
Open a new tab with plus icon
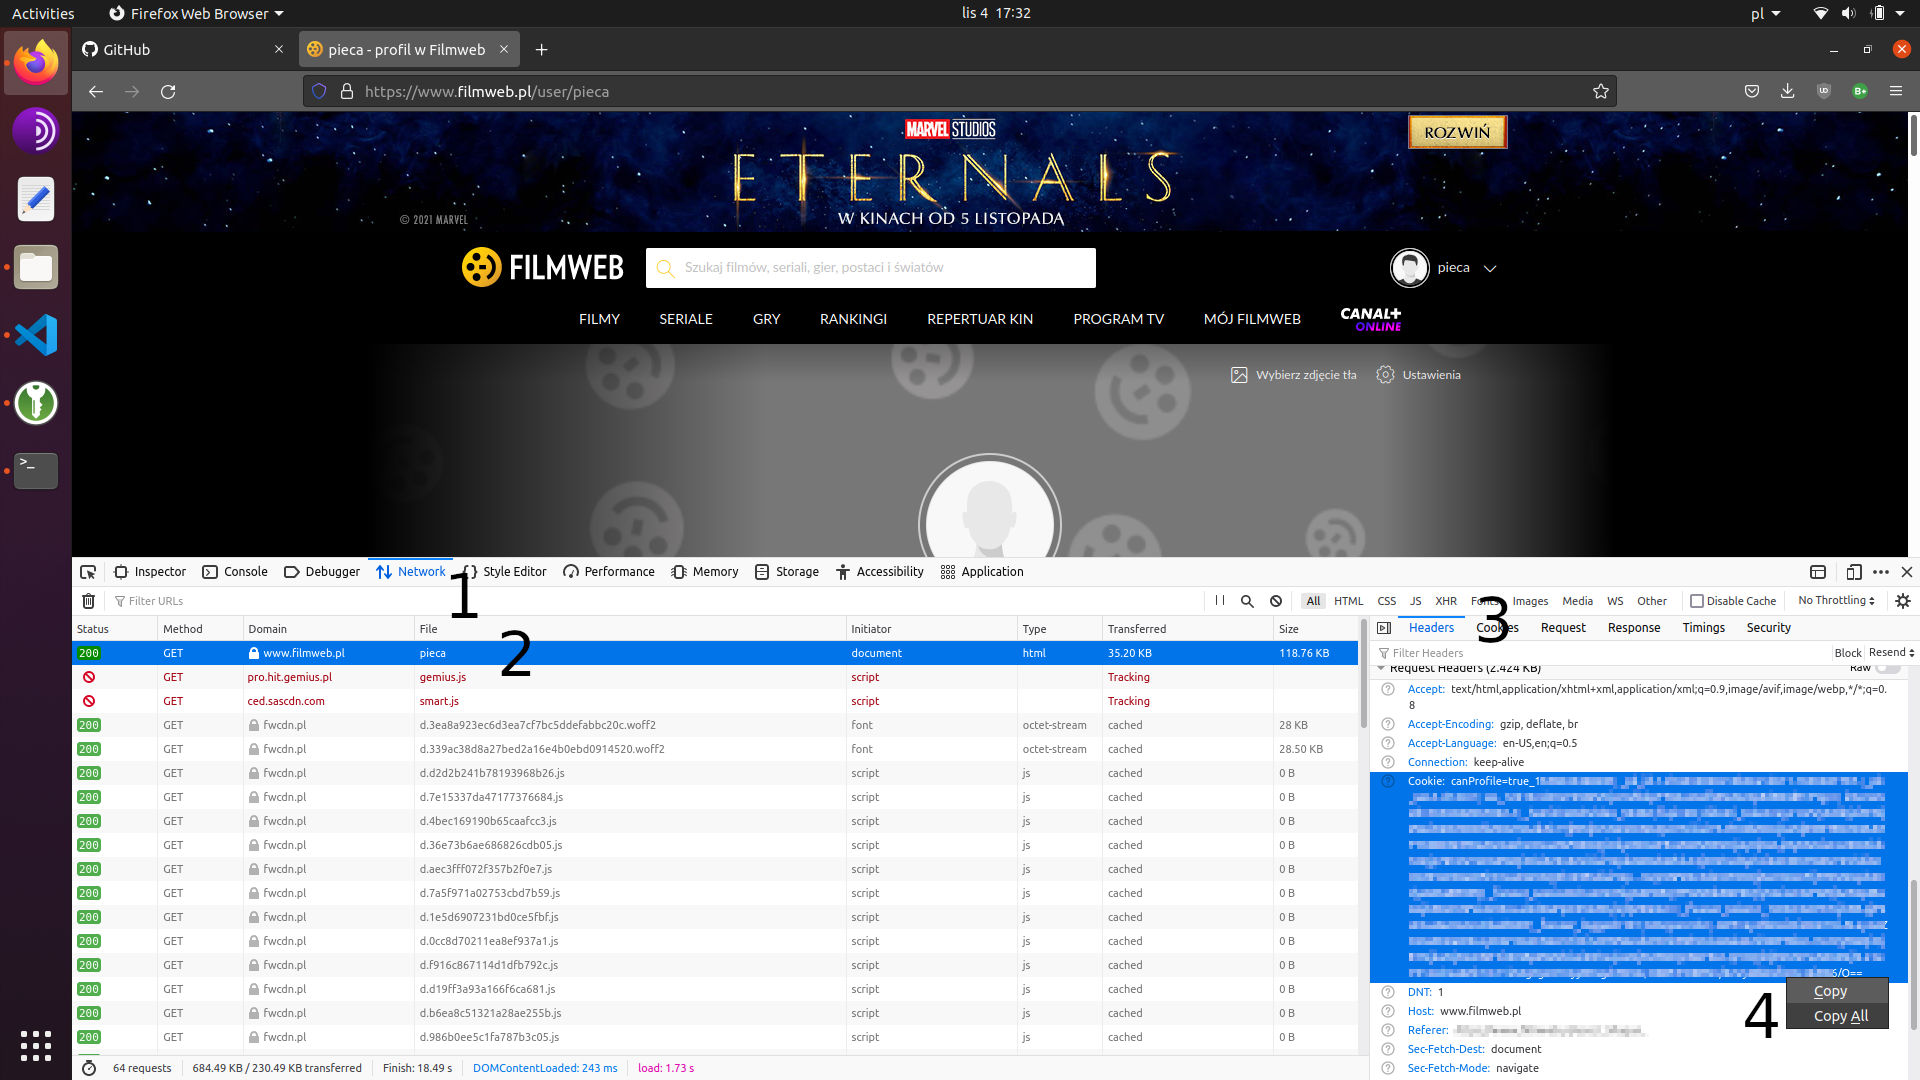[x=541, y=49]
